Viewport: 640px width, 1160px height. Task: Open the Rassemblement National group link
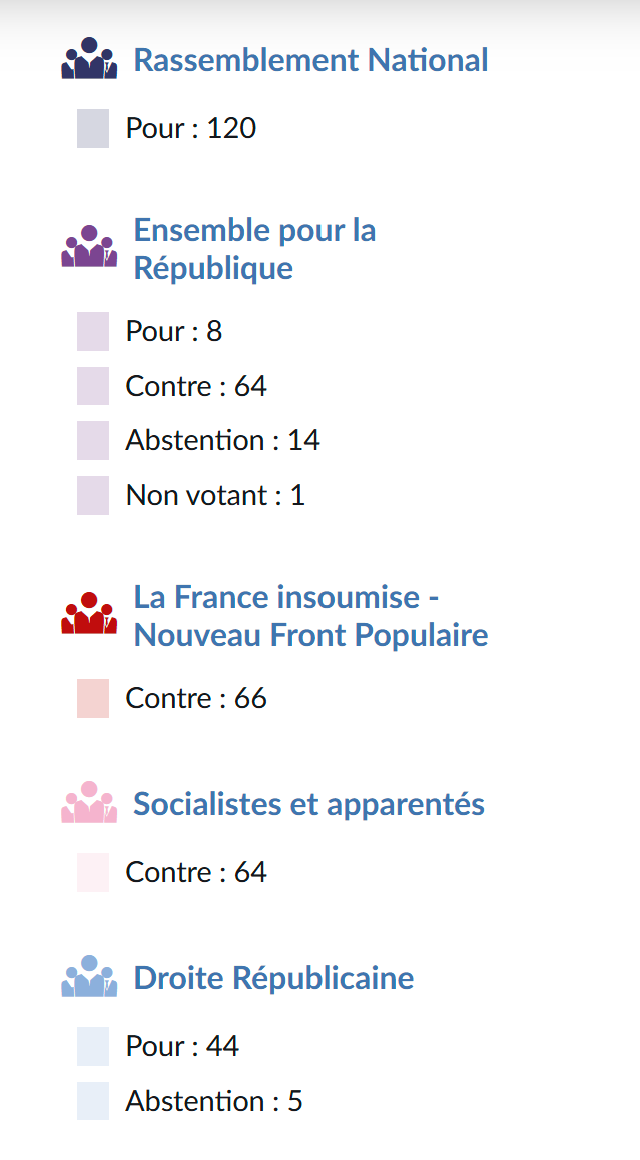tap(311, 60)
